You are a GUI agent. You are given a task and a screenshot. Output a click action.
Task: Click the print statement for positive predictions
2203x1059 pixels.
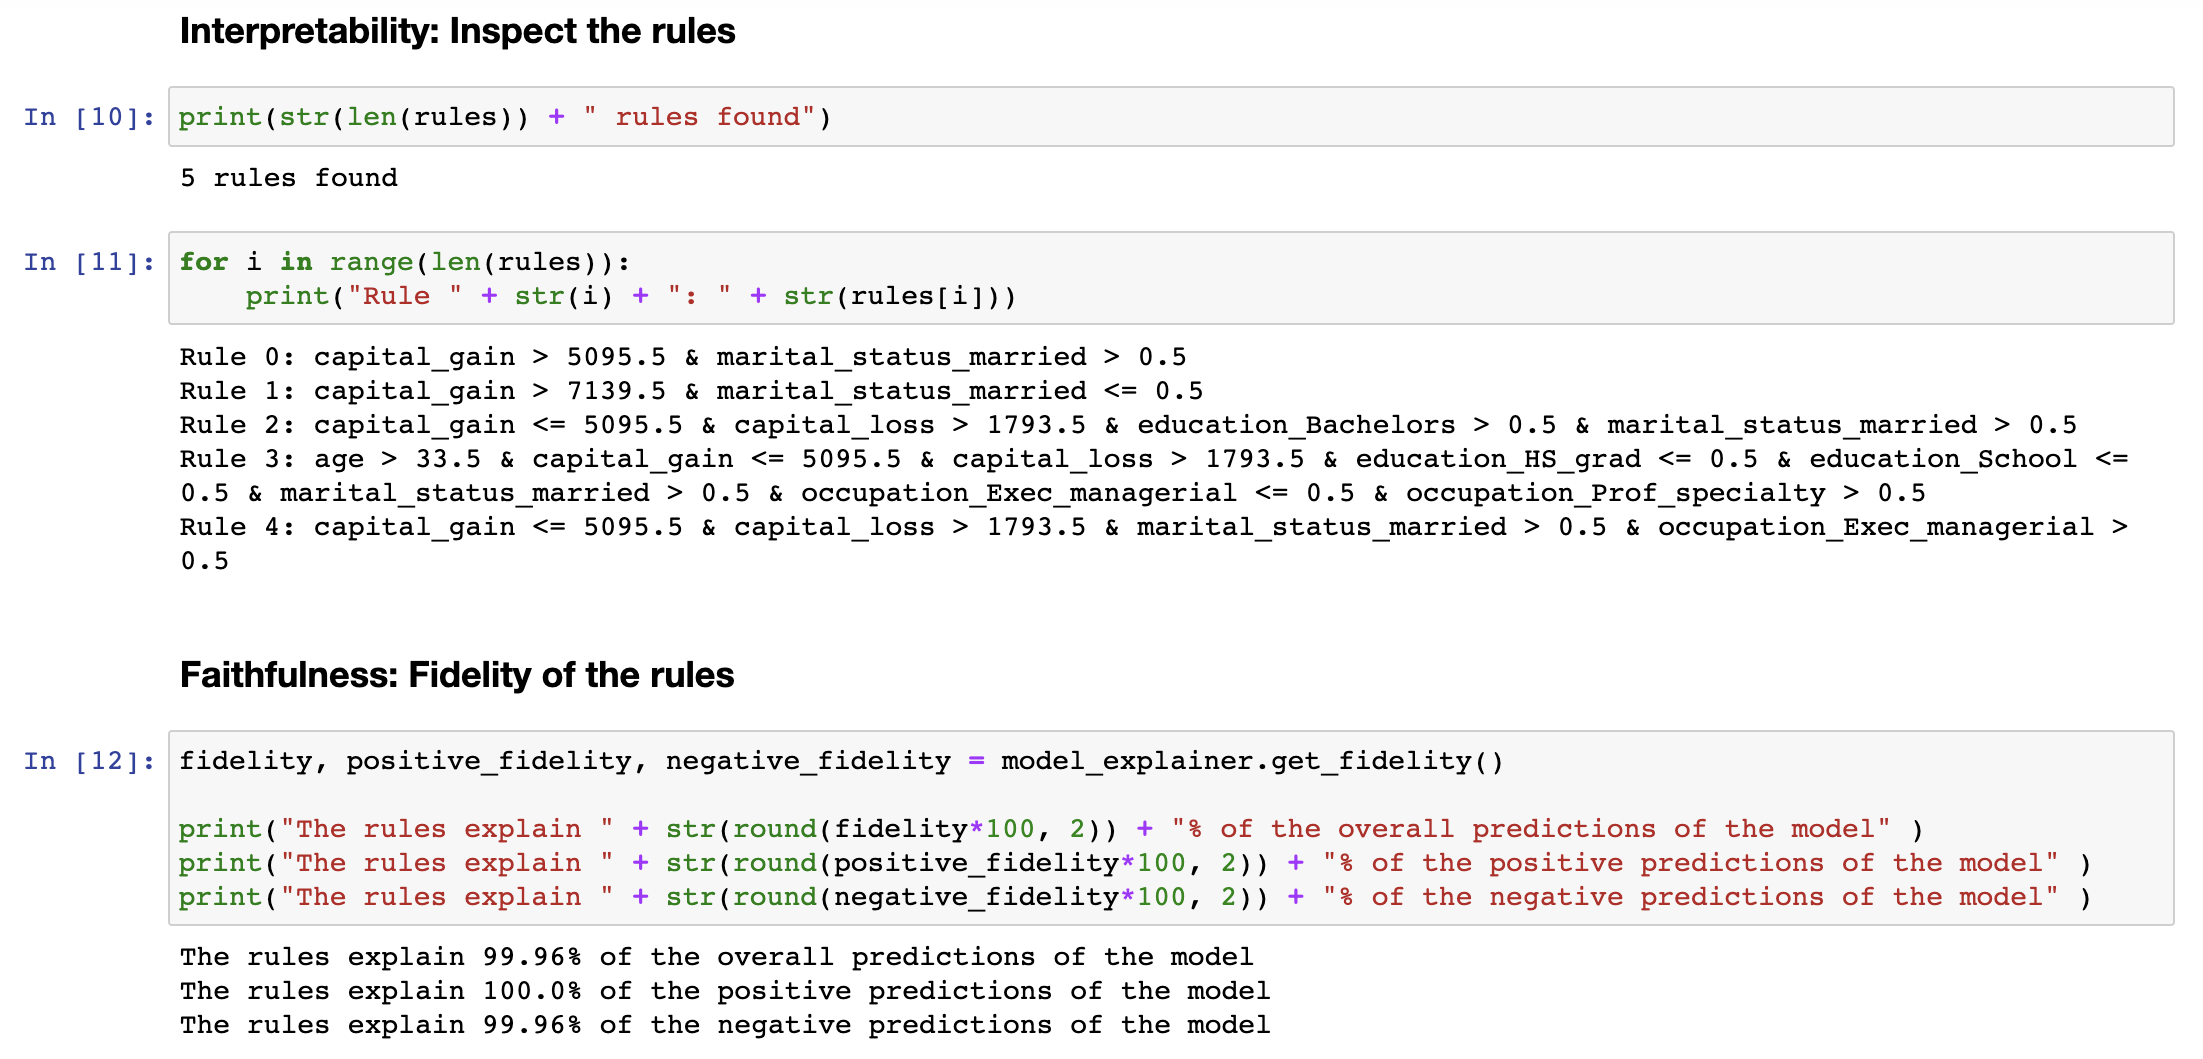(1134, 863)
